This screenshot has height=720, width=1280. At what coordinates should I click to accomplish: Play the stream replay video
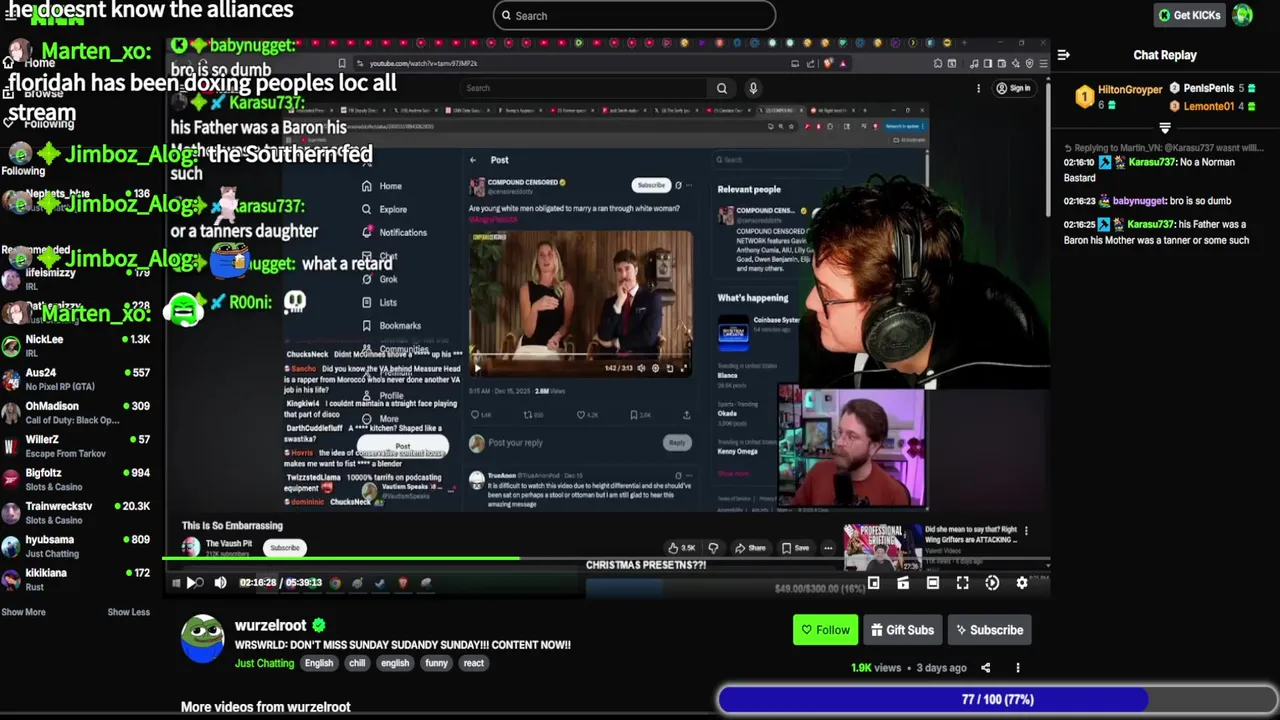192,583
